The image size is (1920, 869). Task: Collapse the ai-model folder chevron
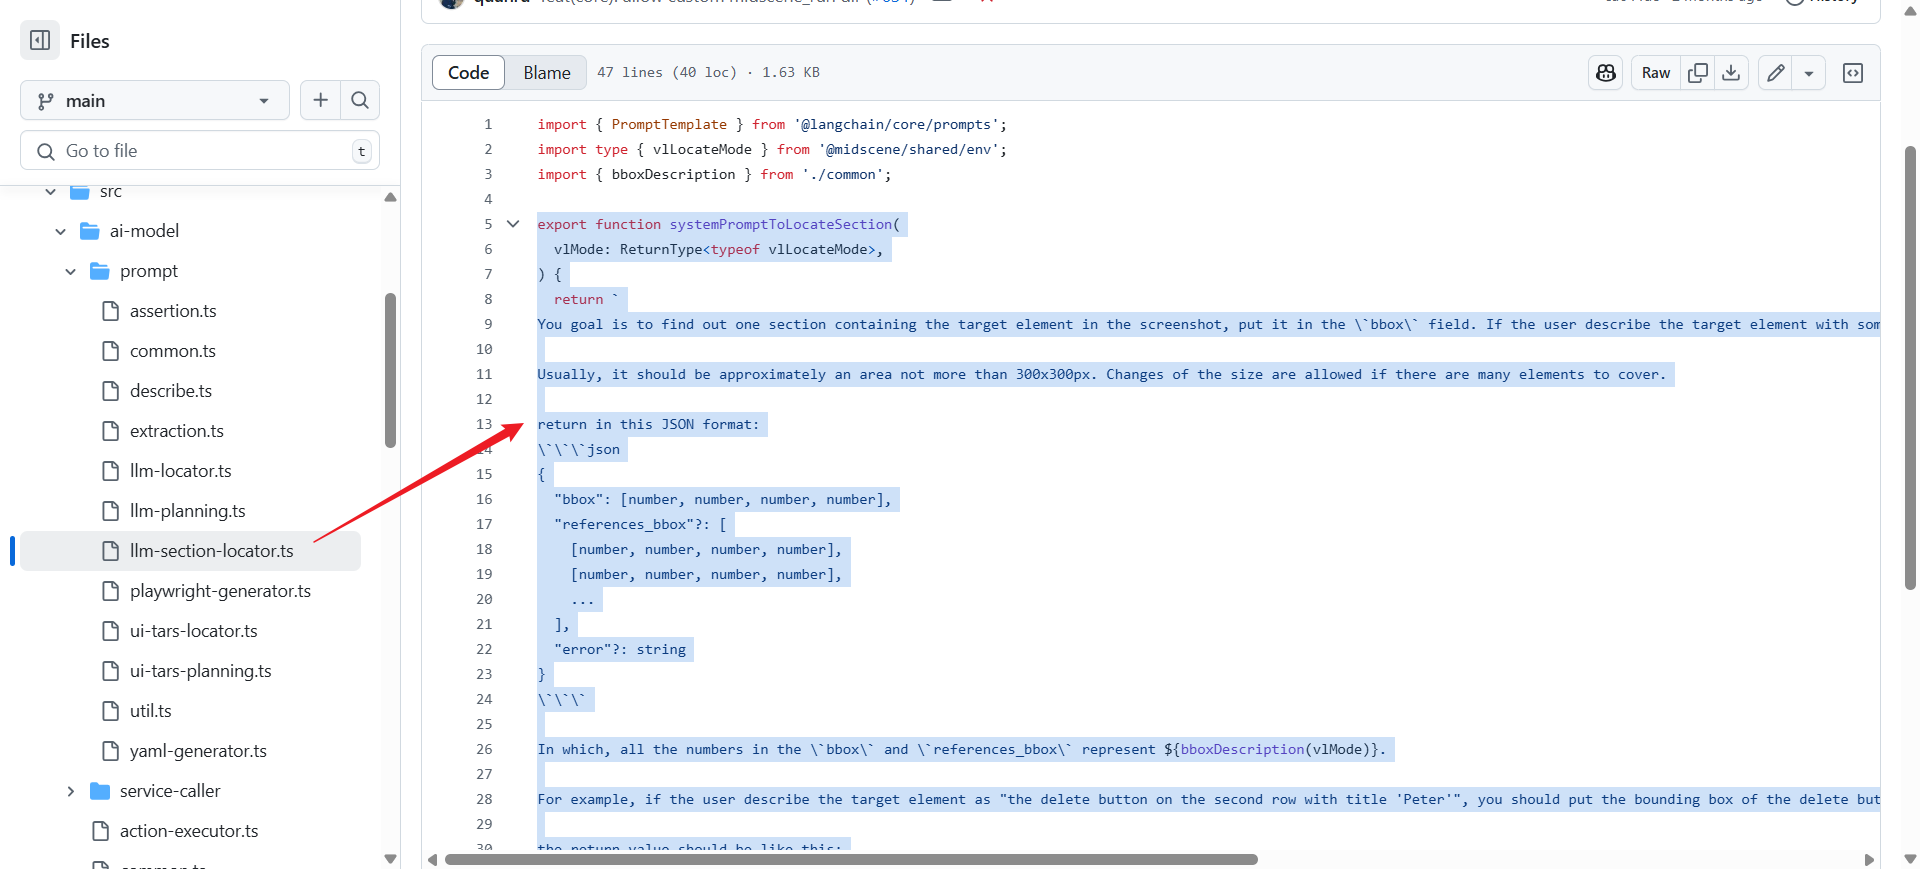pyautogui.click(x=61, y=231)
